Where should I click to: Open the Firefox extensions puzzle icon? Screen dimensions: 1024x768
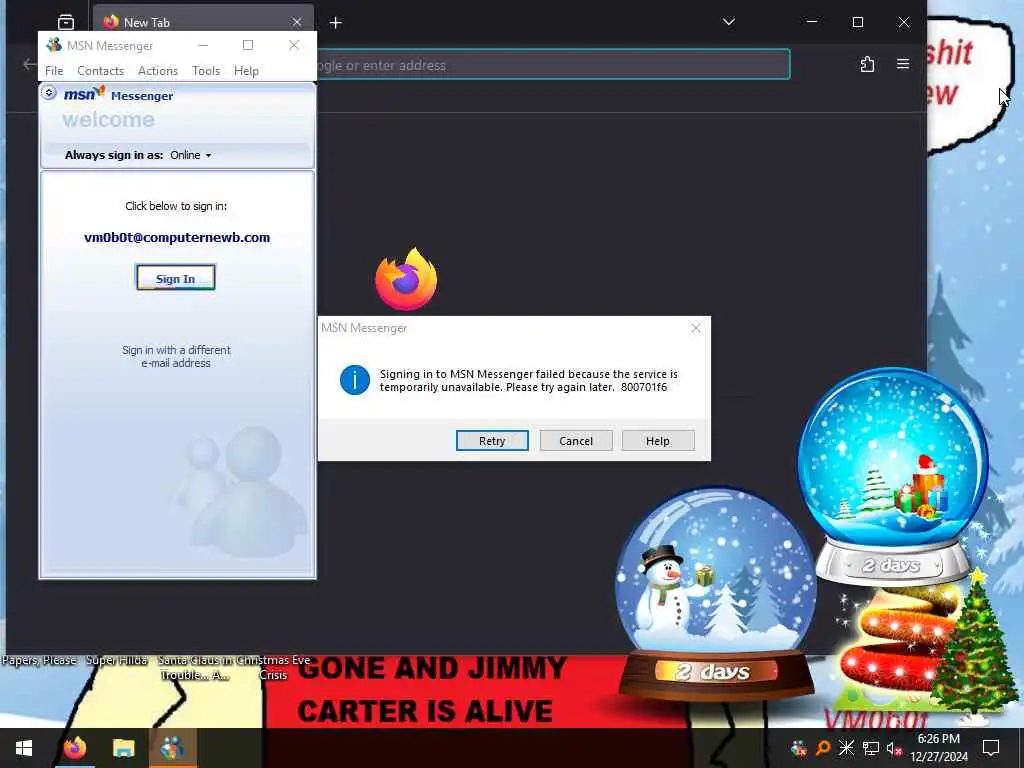click(867, 64)
